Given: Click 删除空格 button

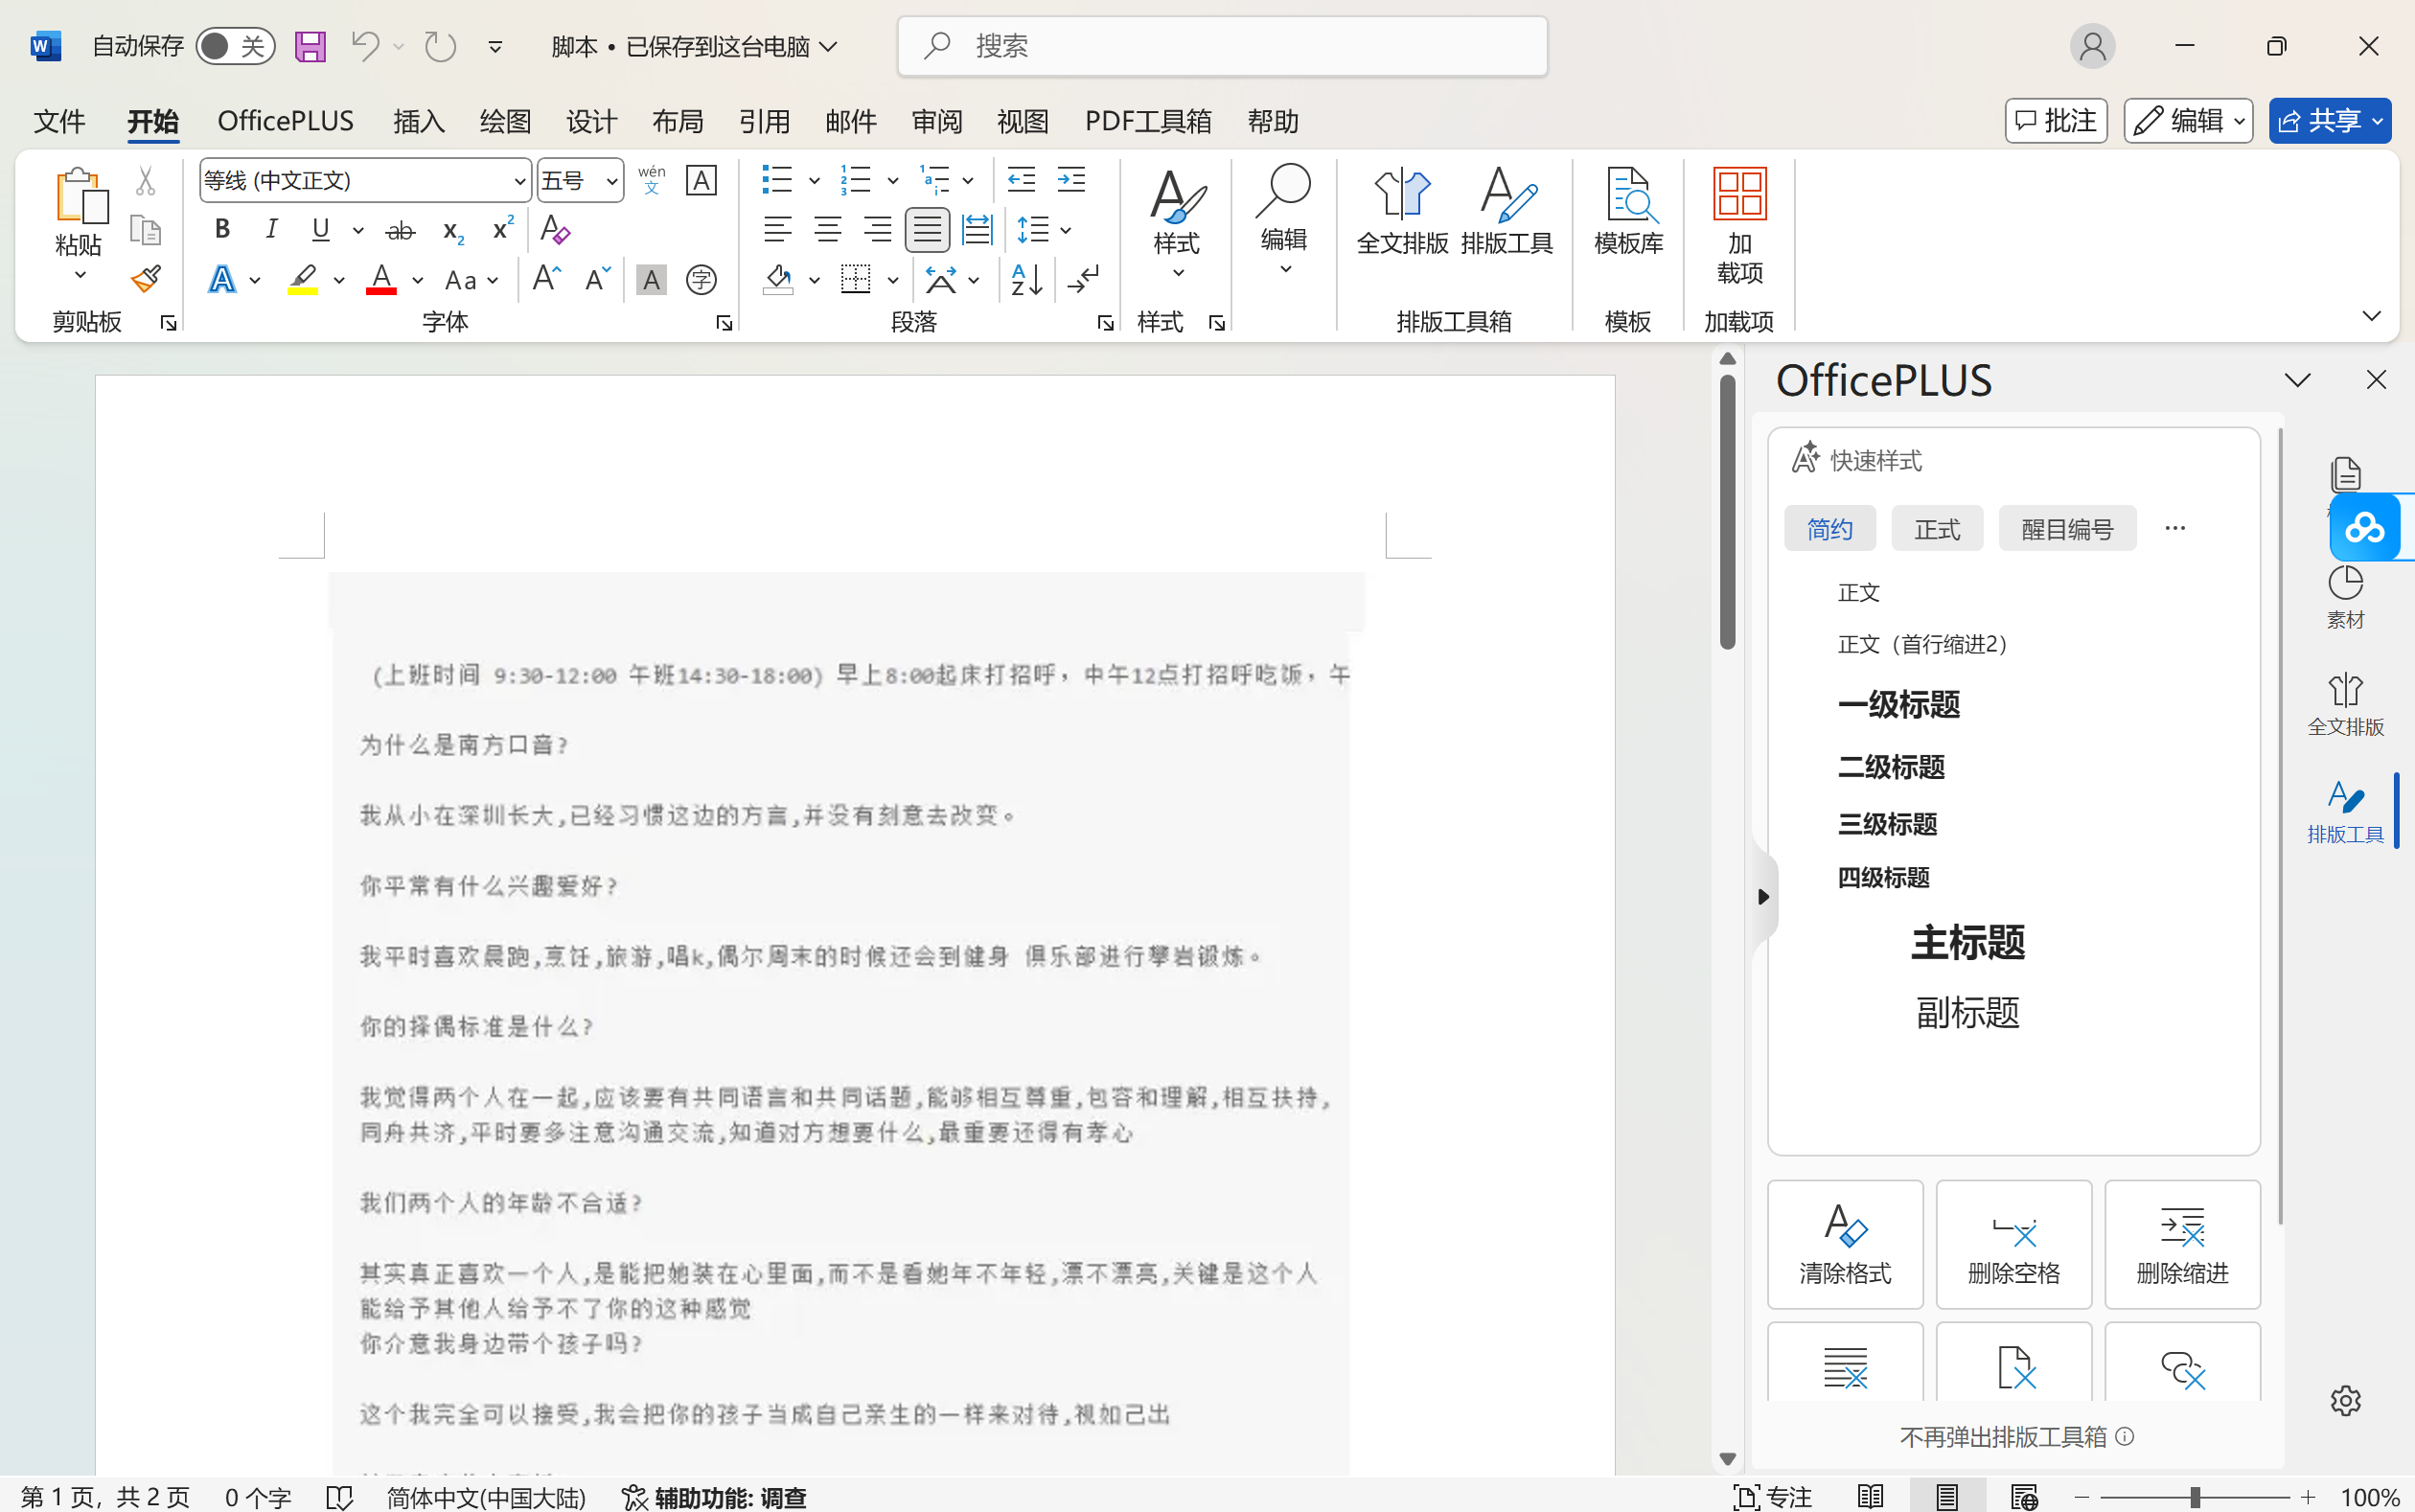Looking at the screenshot, I should (x=2013, y=1244).
